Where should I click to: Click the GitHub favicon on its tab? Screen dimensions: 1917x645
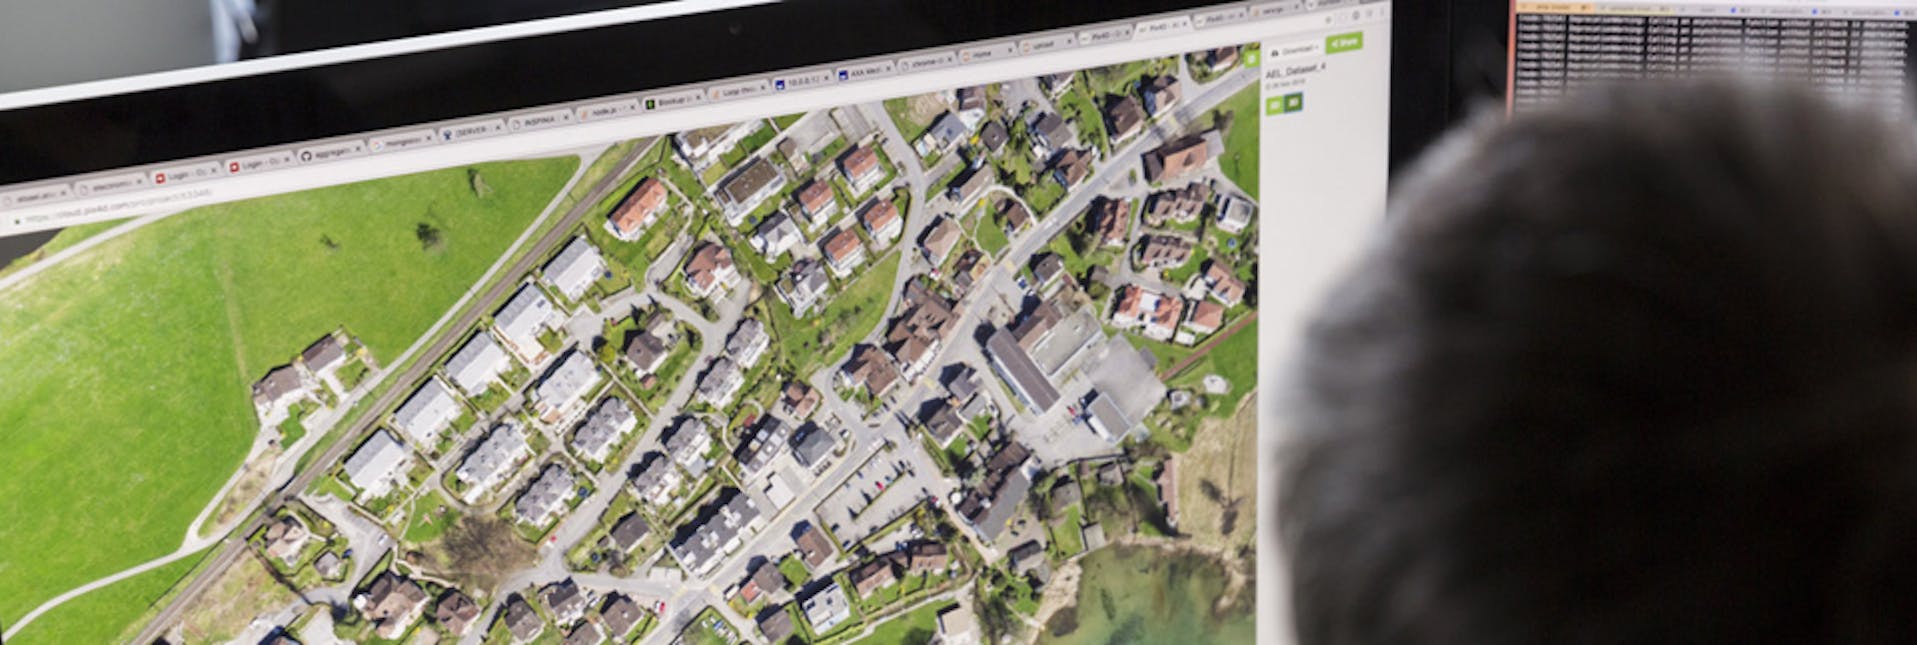pos(306,156)
